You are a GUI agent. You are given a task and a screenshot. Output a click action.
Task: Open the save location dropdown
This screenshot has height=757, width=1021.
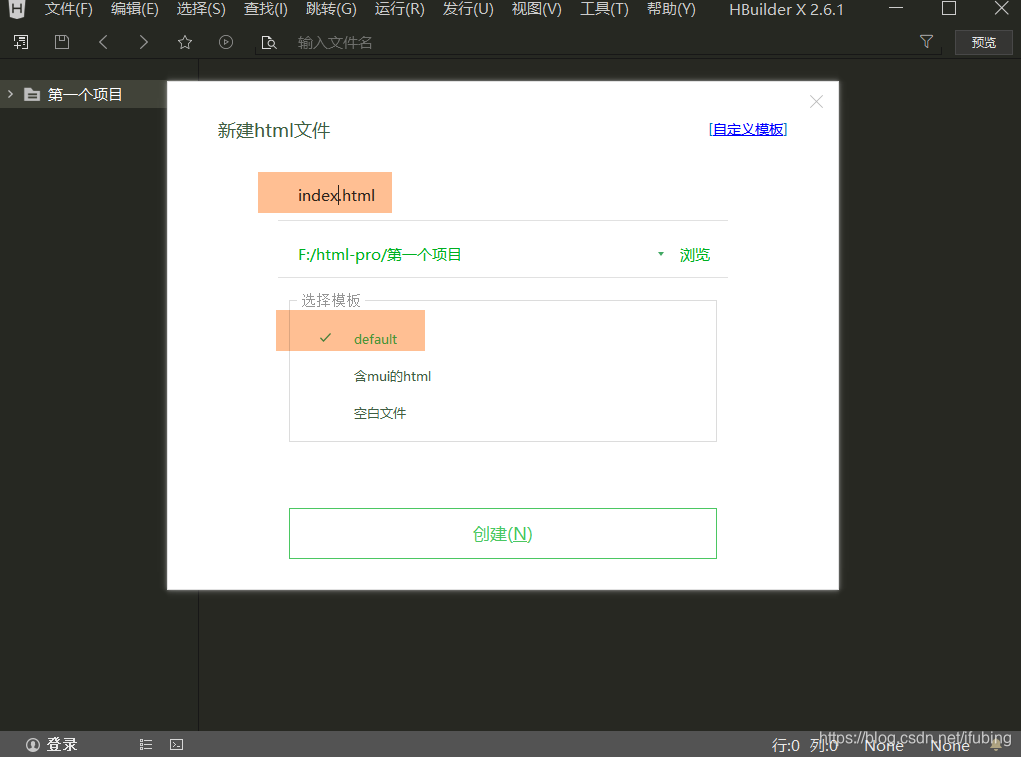660,254
